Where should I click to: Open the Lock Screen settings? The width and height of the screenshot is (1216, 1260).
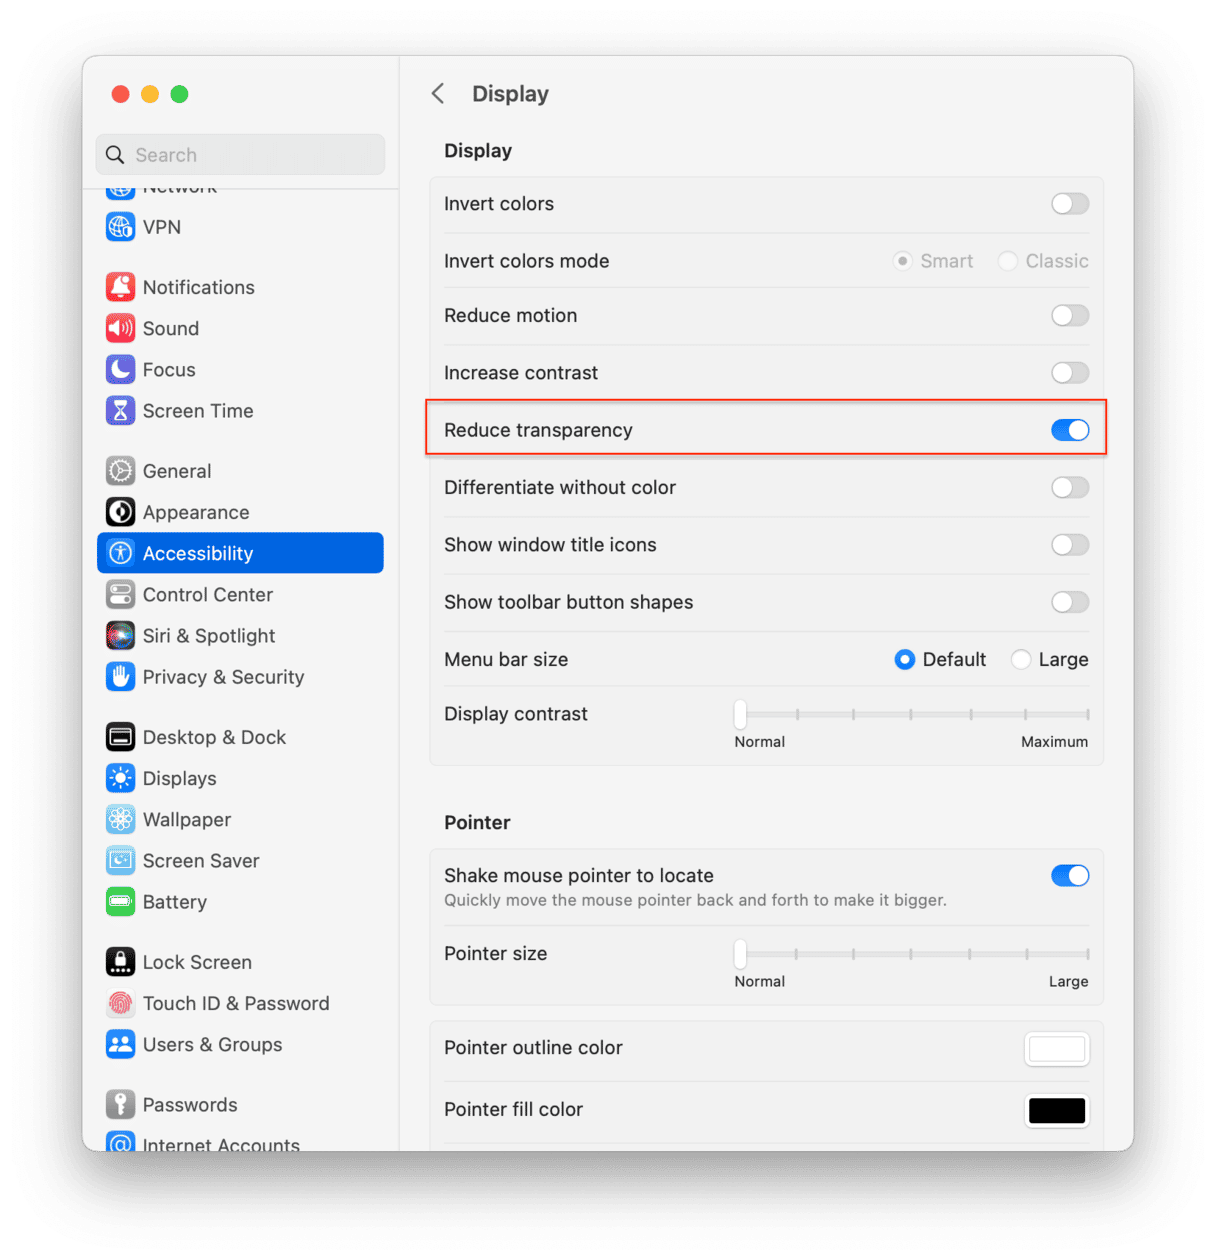240,962
